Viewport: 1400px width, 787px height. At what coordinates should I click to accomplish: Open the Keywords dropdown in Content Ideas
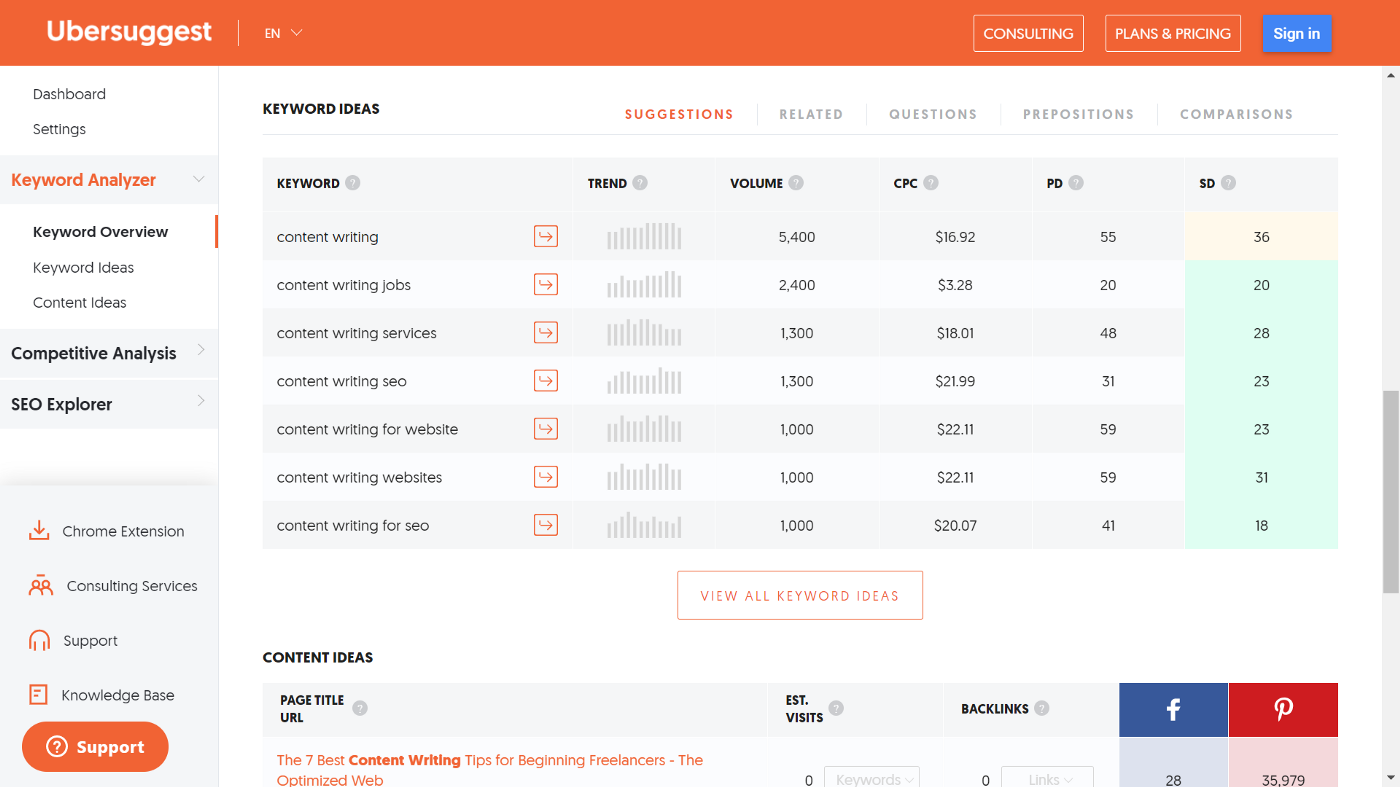click(x=871, y=777)
